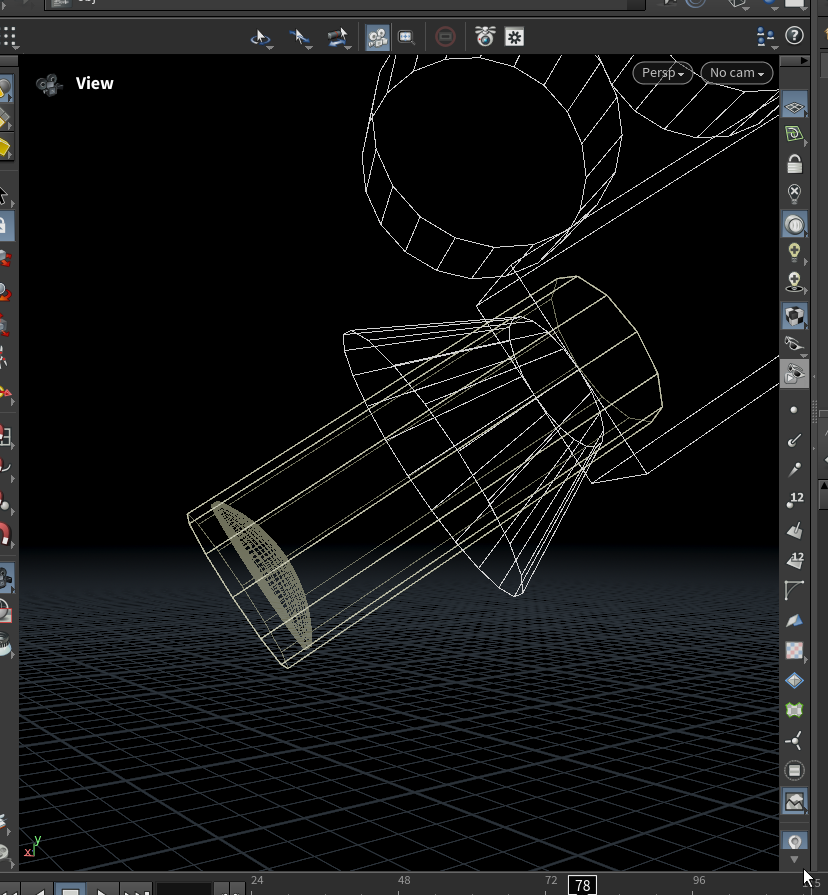Click the render region tool icon
Image resolution: width=828 pixels, height=895 pixels.
[x=407, y=38]
